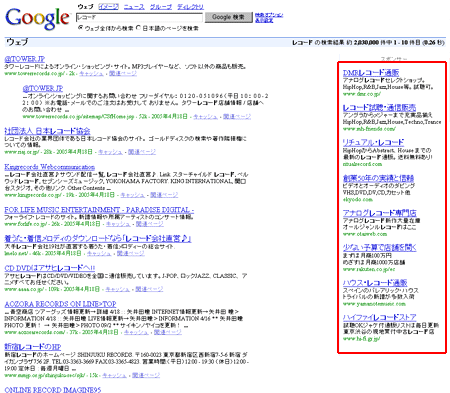Click the Google 検索 button
450x393 pixels.
click(x=228, y=17)
